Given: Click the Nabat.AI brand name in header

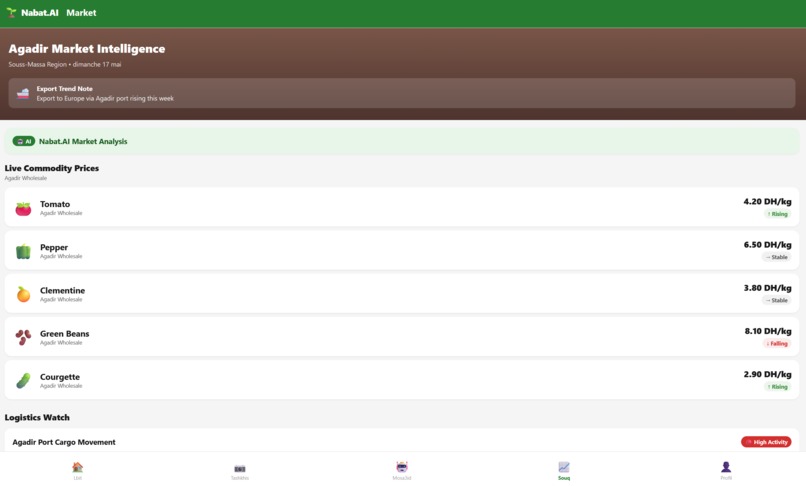Looking at the screenshot, I should (40, 13).
